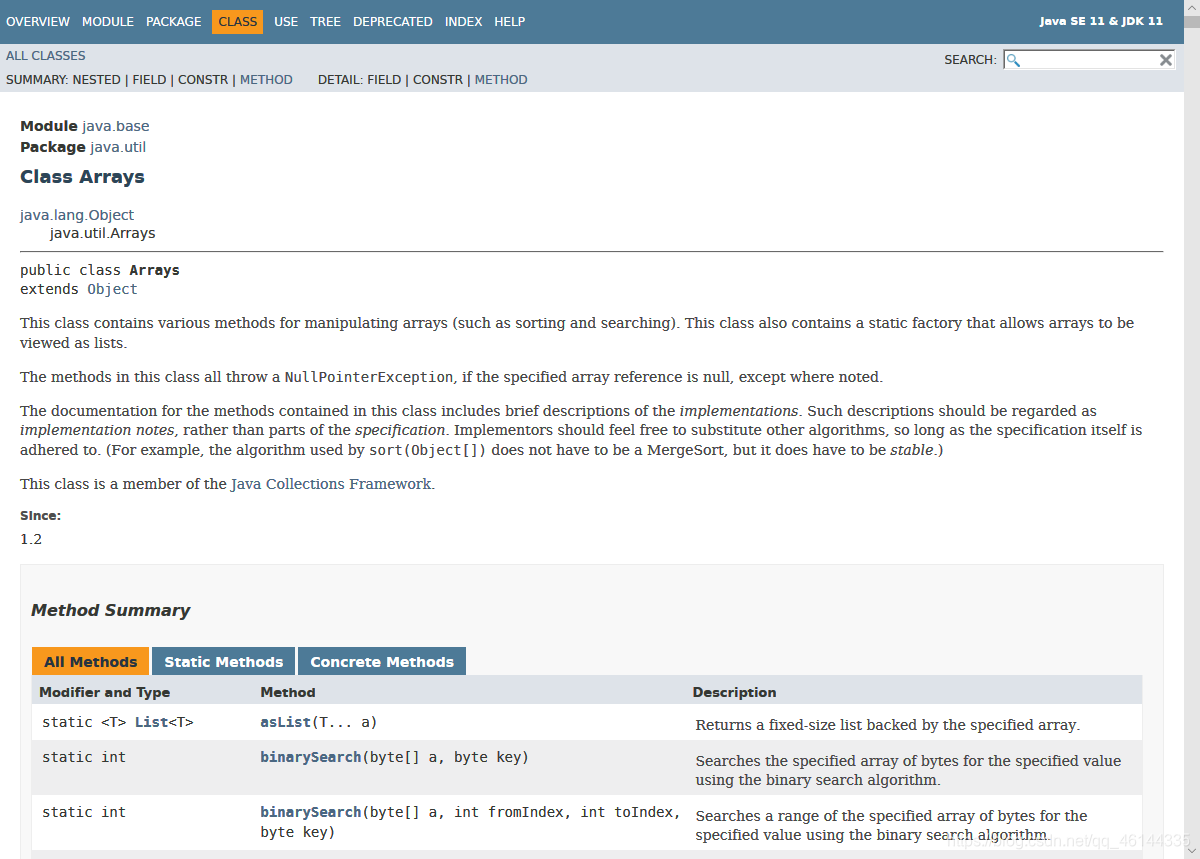Click the magnifier icon in search box

(1013, 60)
